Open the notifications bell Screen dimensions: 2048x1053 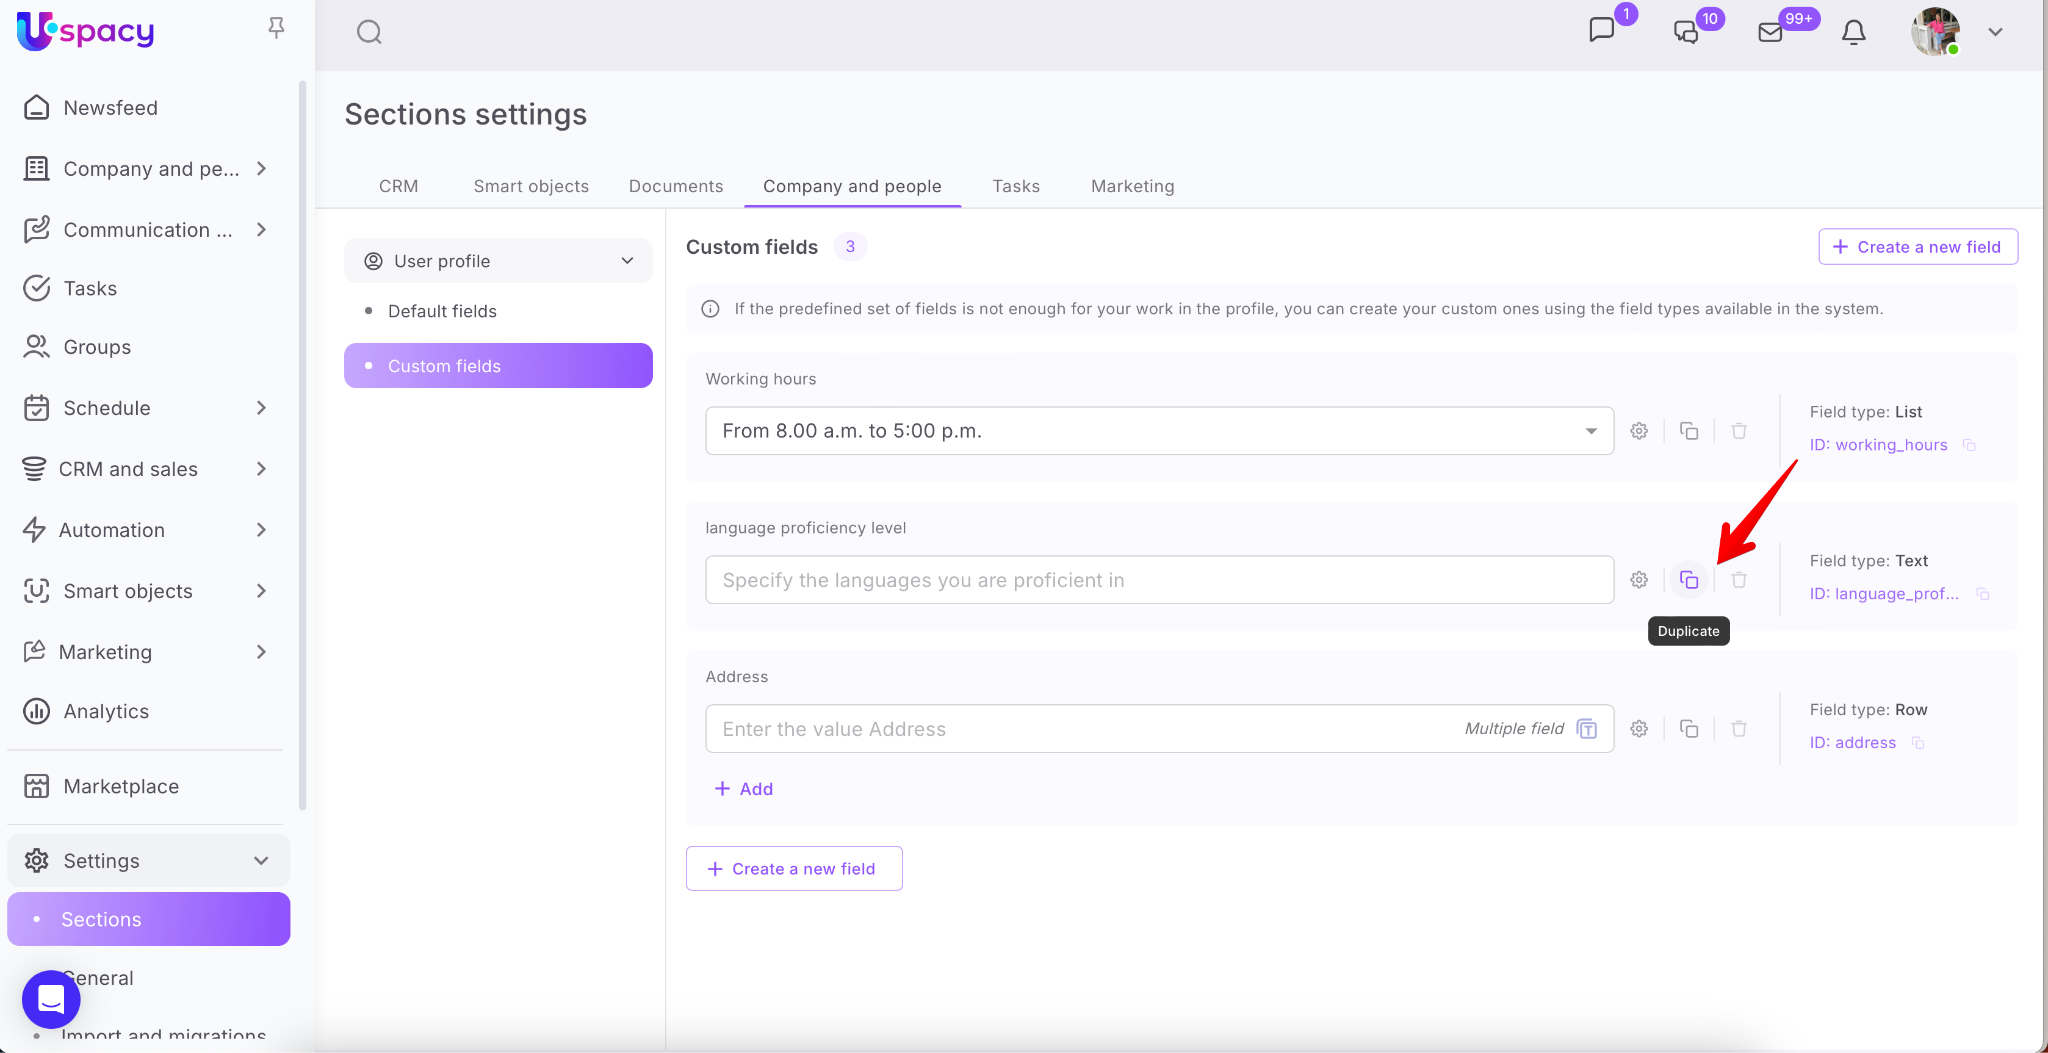(x=1853, y=33)
